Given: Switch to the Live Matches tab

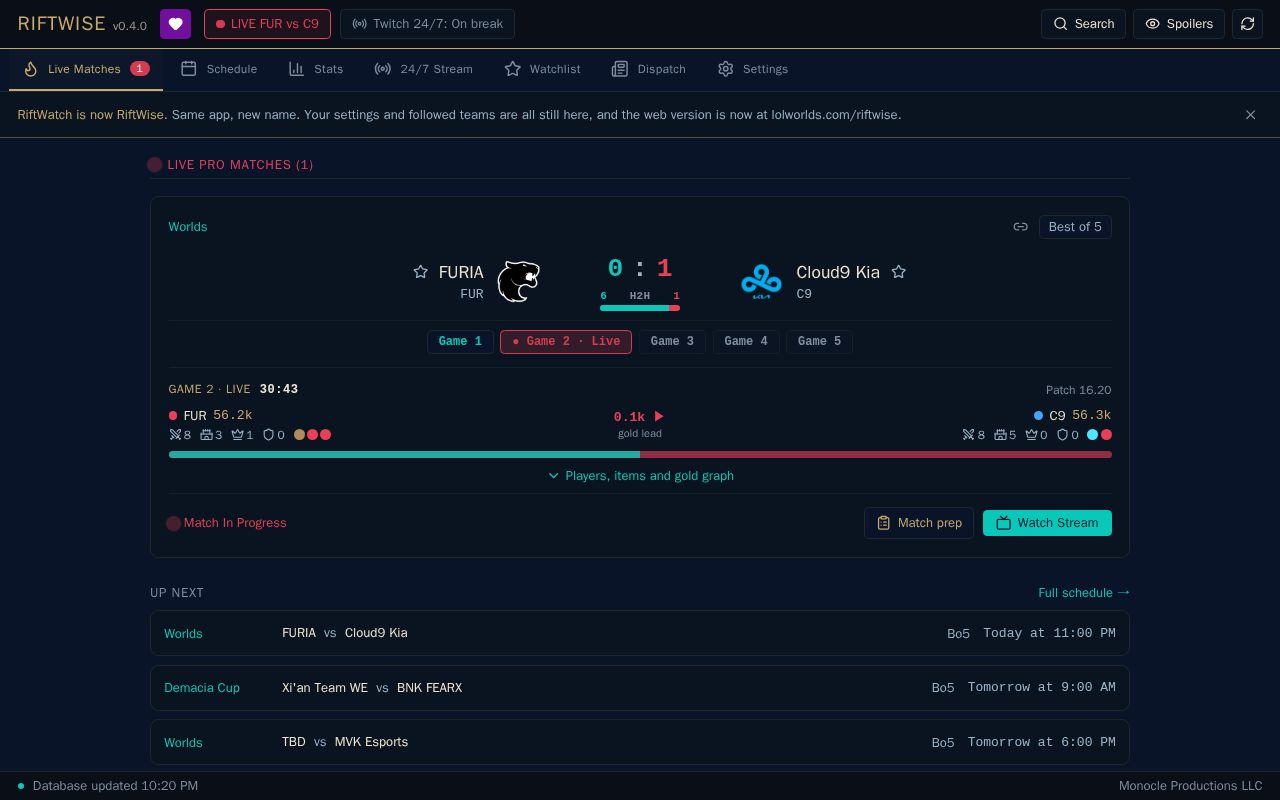Looking at the screenshot, I should tap(86, 69).
